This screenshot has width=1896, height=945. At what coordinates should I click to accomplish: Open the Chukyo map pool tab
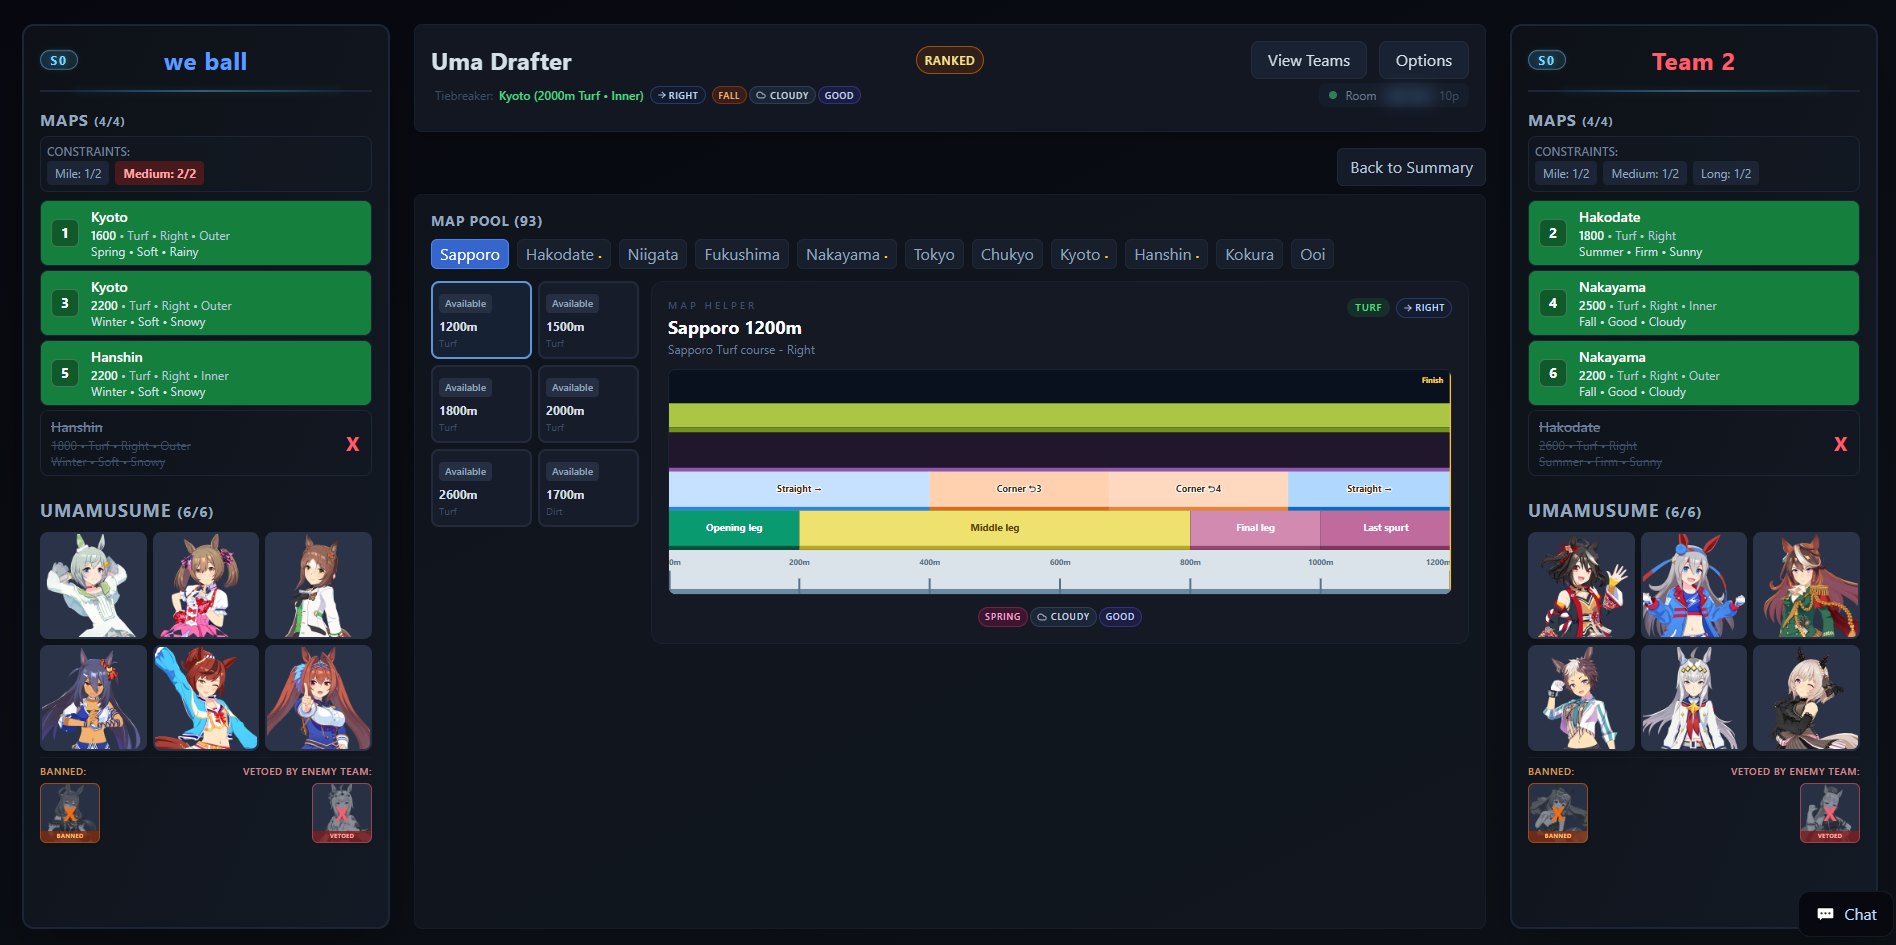tap(1007, 254)
